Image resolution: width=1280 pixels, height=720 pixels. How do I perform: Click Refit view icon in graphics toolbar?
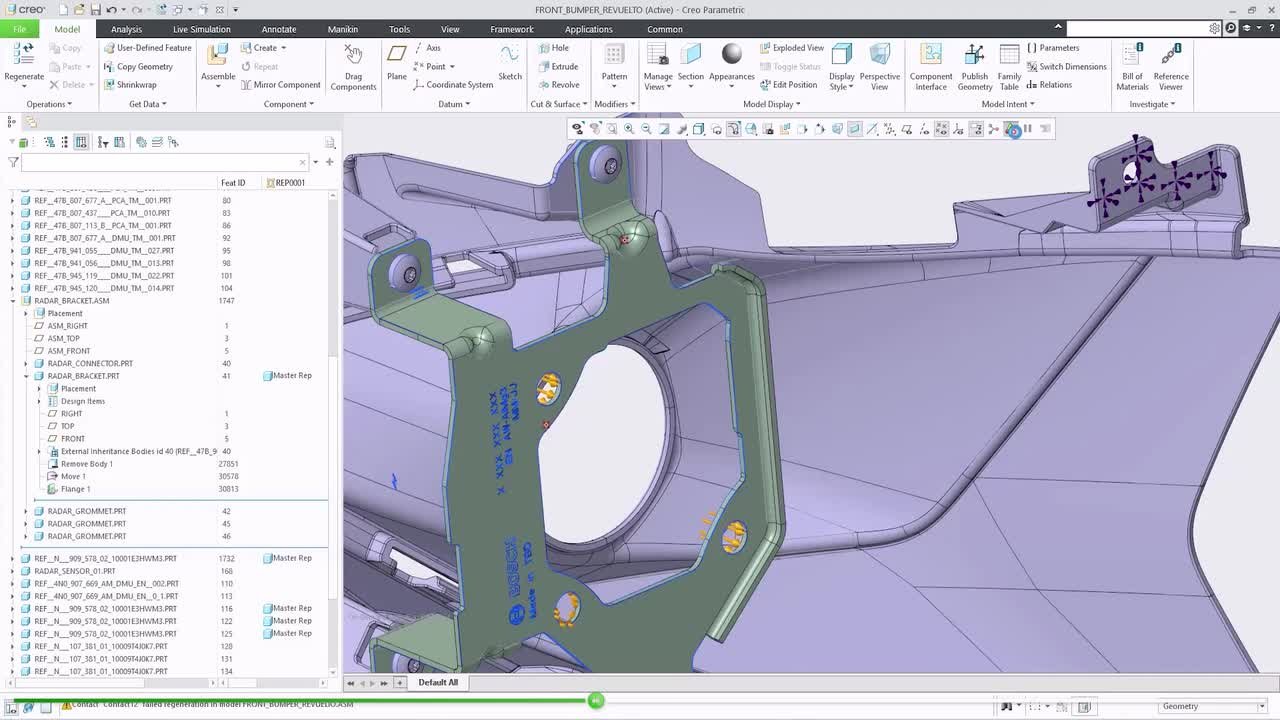(611, 129)
